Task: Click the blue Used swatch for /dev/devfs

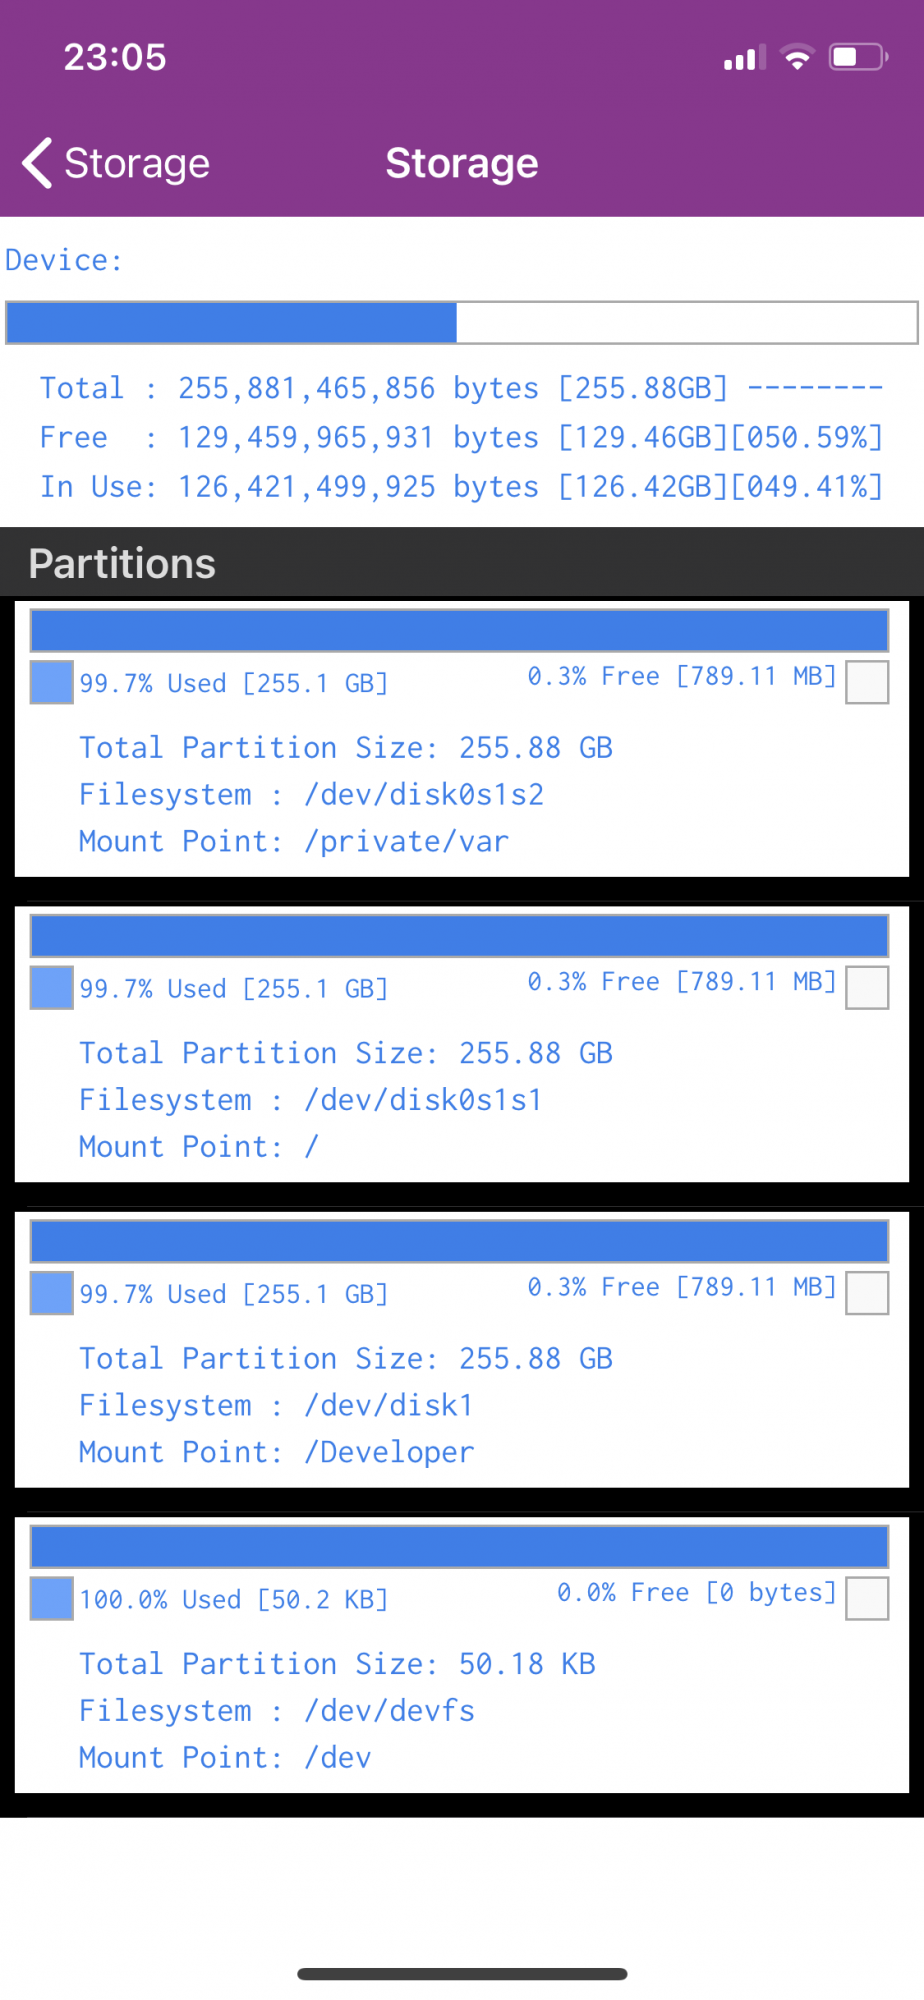Action: coord(52,1598)
